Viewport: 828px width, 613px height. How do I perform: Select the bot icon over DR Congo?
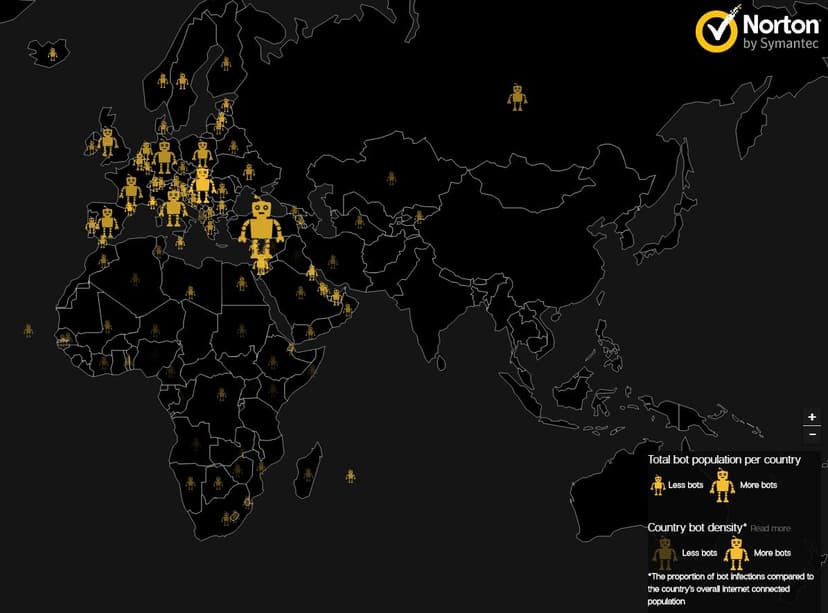(x=221, y=394)
